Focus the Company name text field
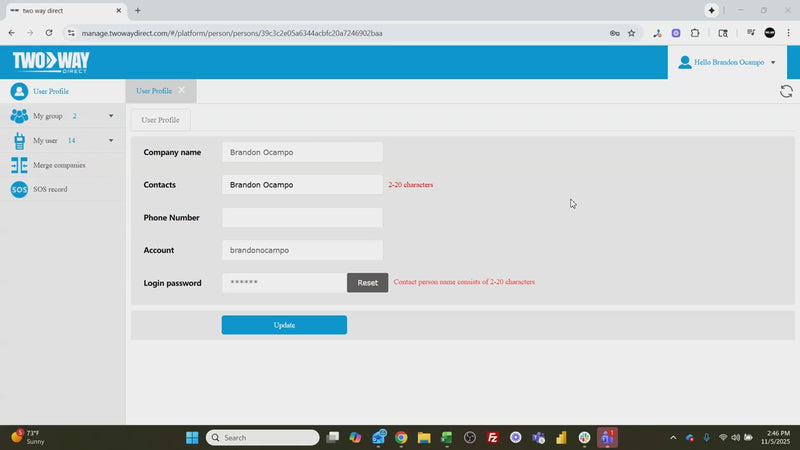This screenshot has height=450, width=800. (x=302, y=152)
